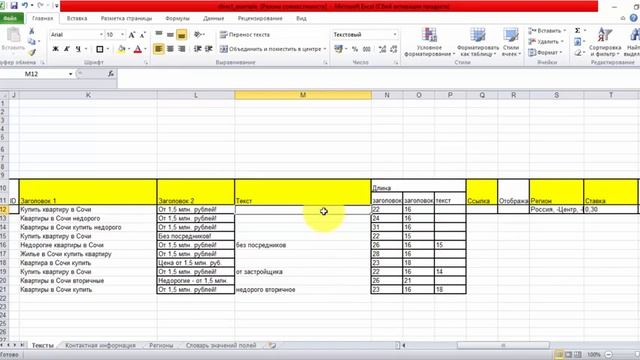This screenshot has width=640, height=360.
Task: Decrease indent in the alignment group
Action: click(x=198, y=49)
